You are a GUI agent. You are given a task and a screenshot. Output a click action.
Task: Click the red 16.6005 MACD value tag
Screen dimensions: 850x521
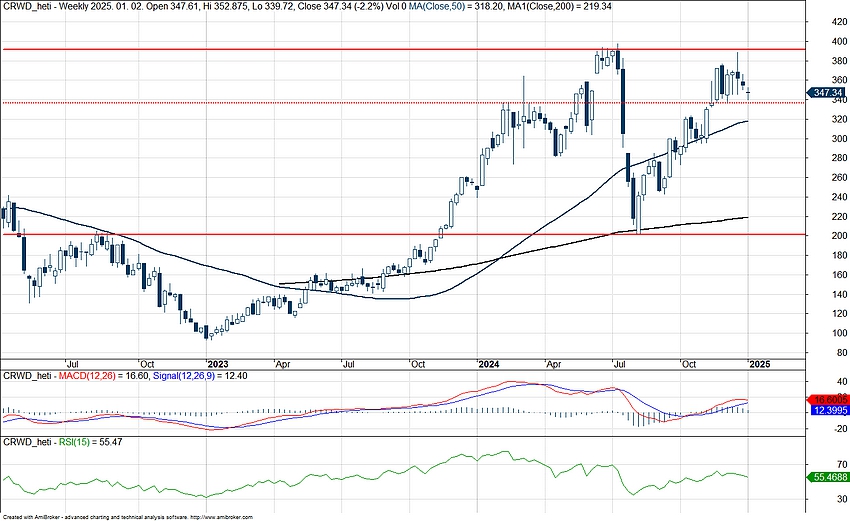(x=828, y=400)
